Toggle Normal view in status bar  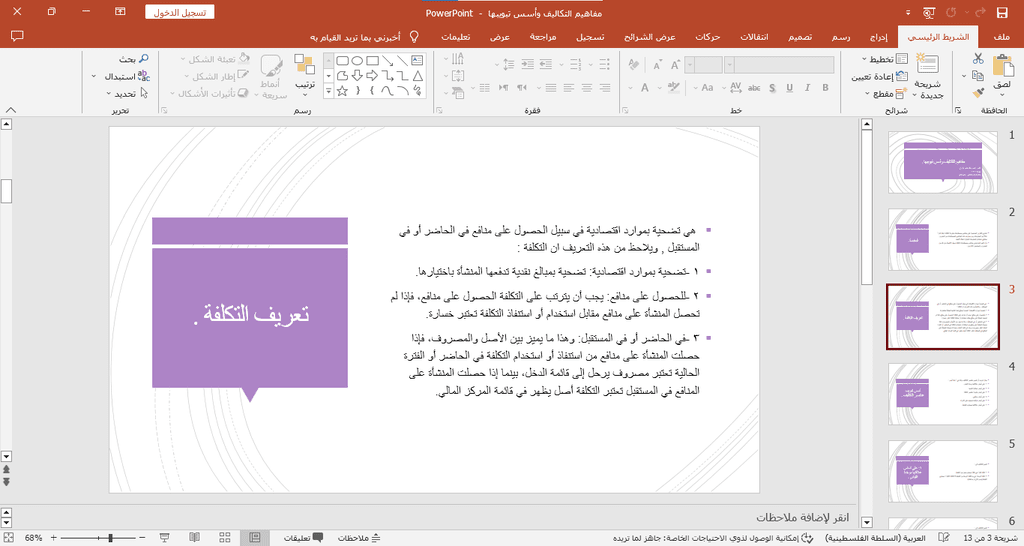(255, 538)
